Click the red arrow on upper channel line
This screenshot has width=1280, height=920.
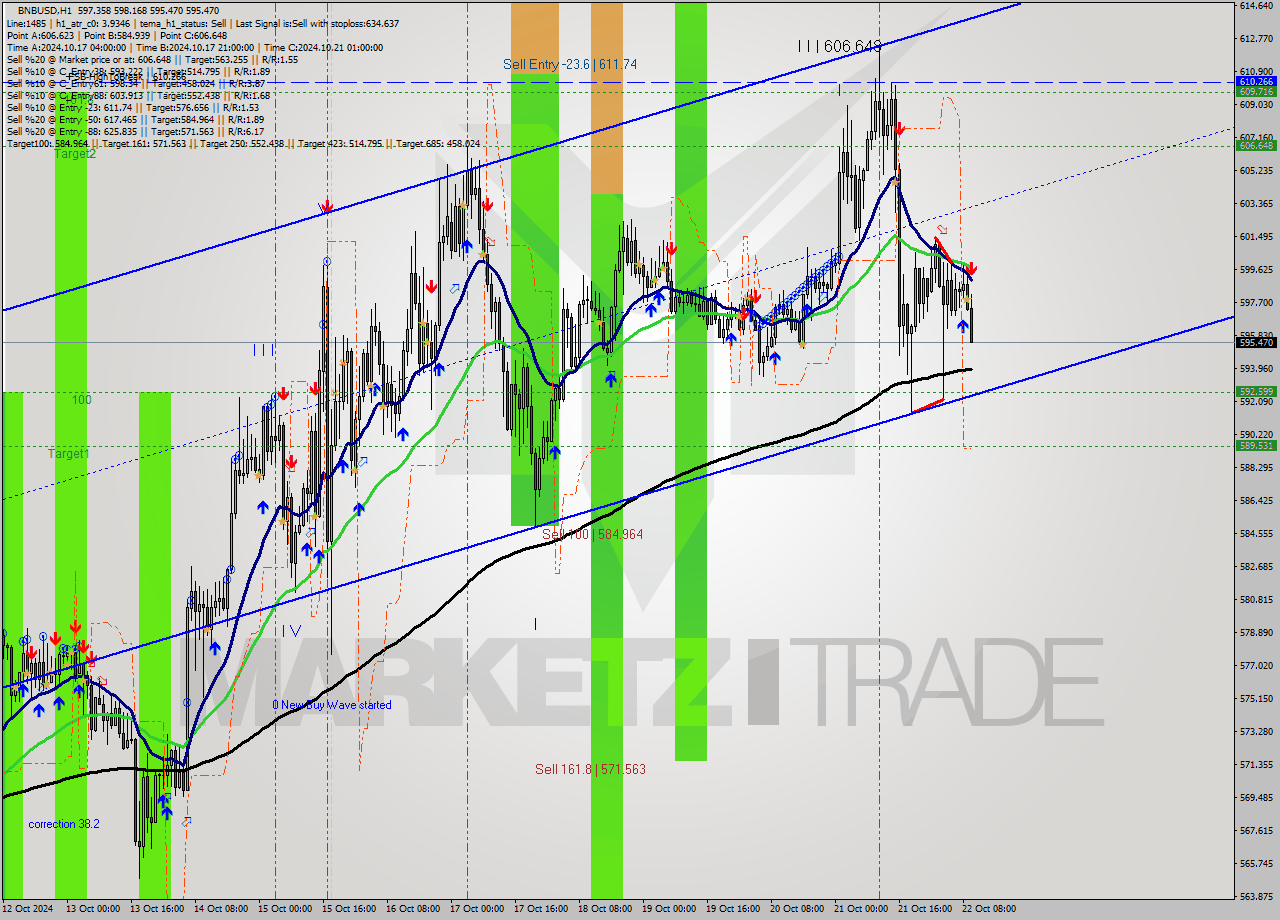point(325,208)
